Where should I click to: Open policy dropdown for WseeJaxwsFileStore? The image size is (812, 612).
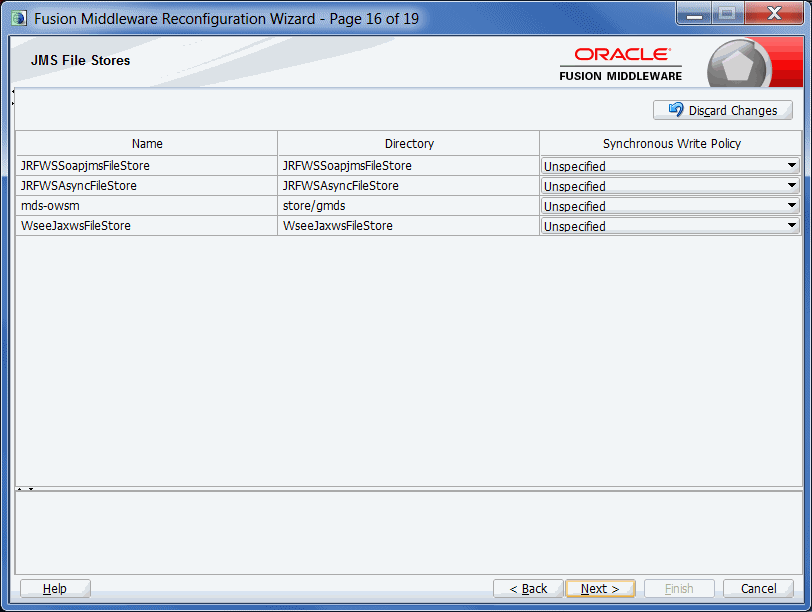pos(670,226)
